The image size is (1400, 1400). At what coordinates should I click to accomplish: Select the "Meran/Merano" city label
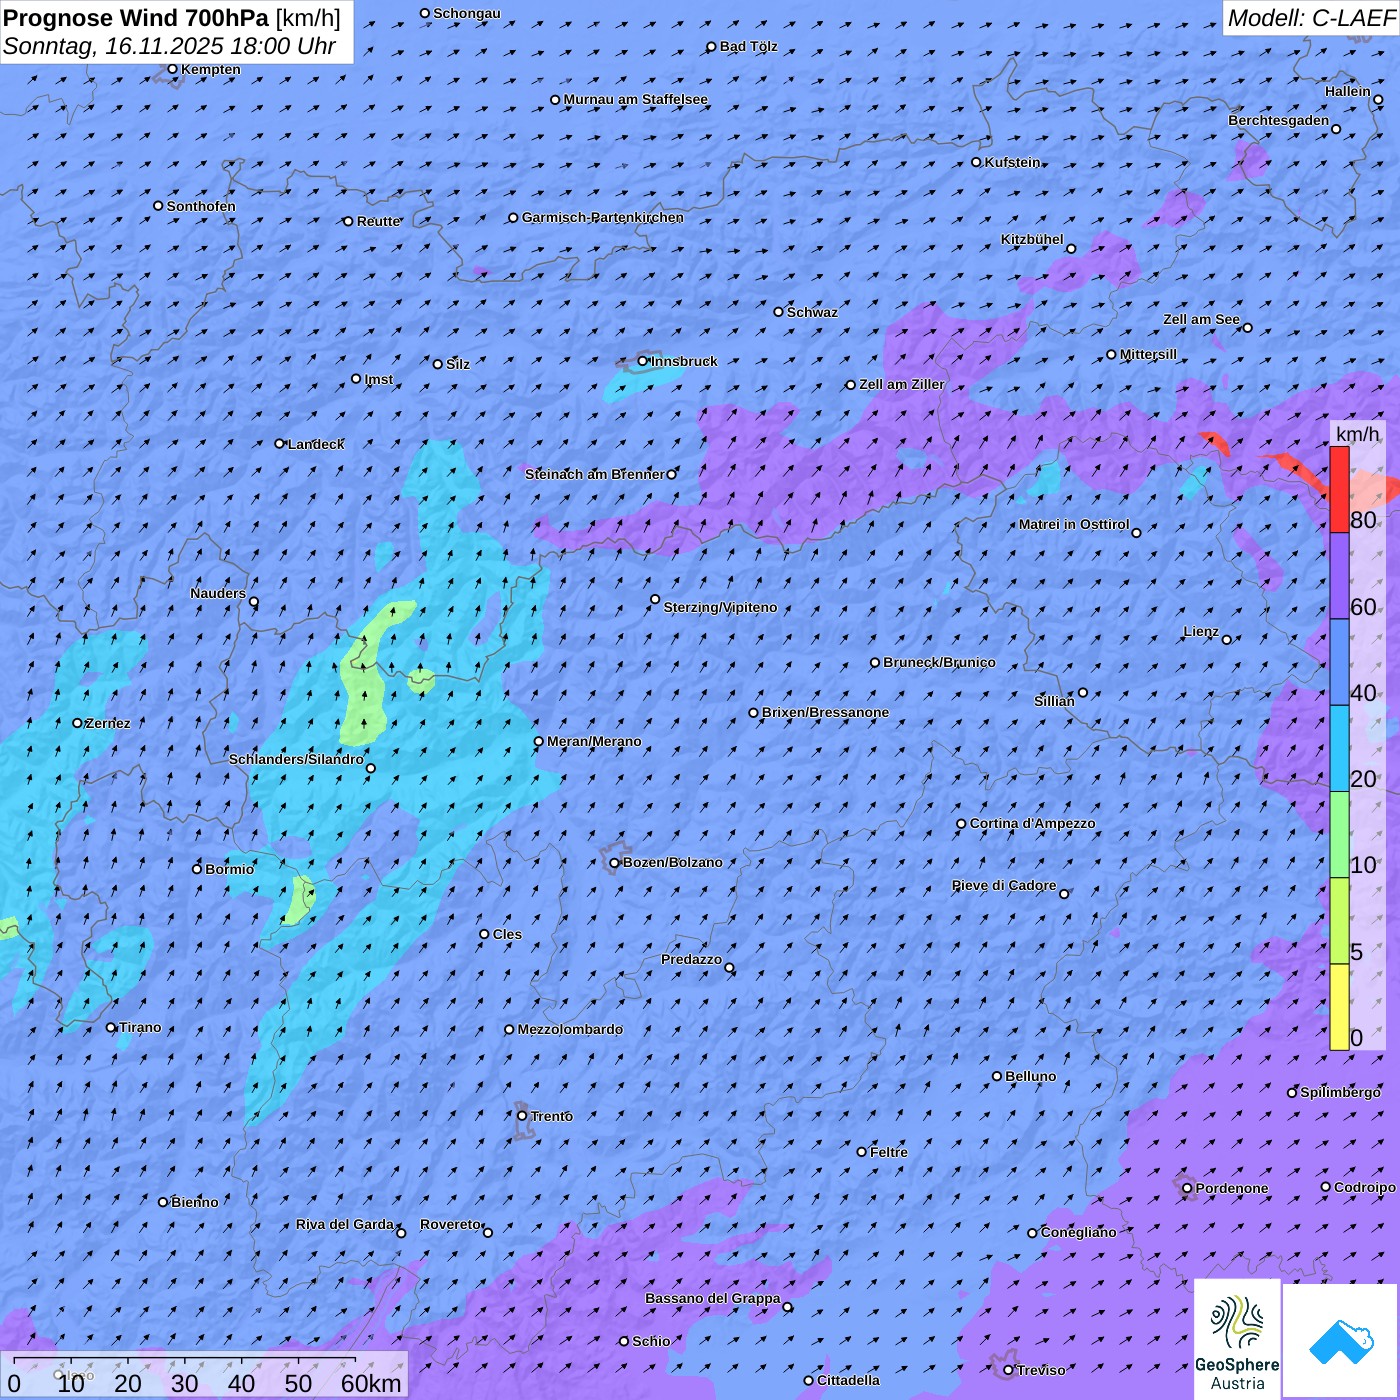(x=594, y=741)
